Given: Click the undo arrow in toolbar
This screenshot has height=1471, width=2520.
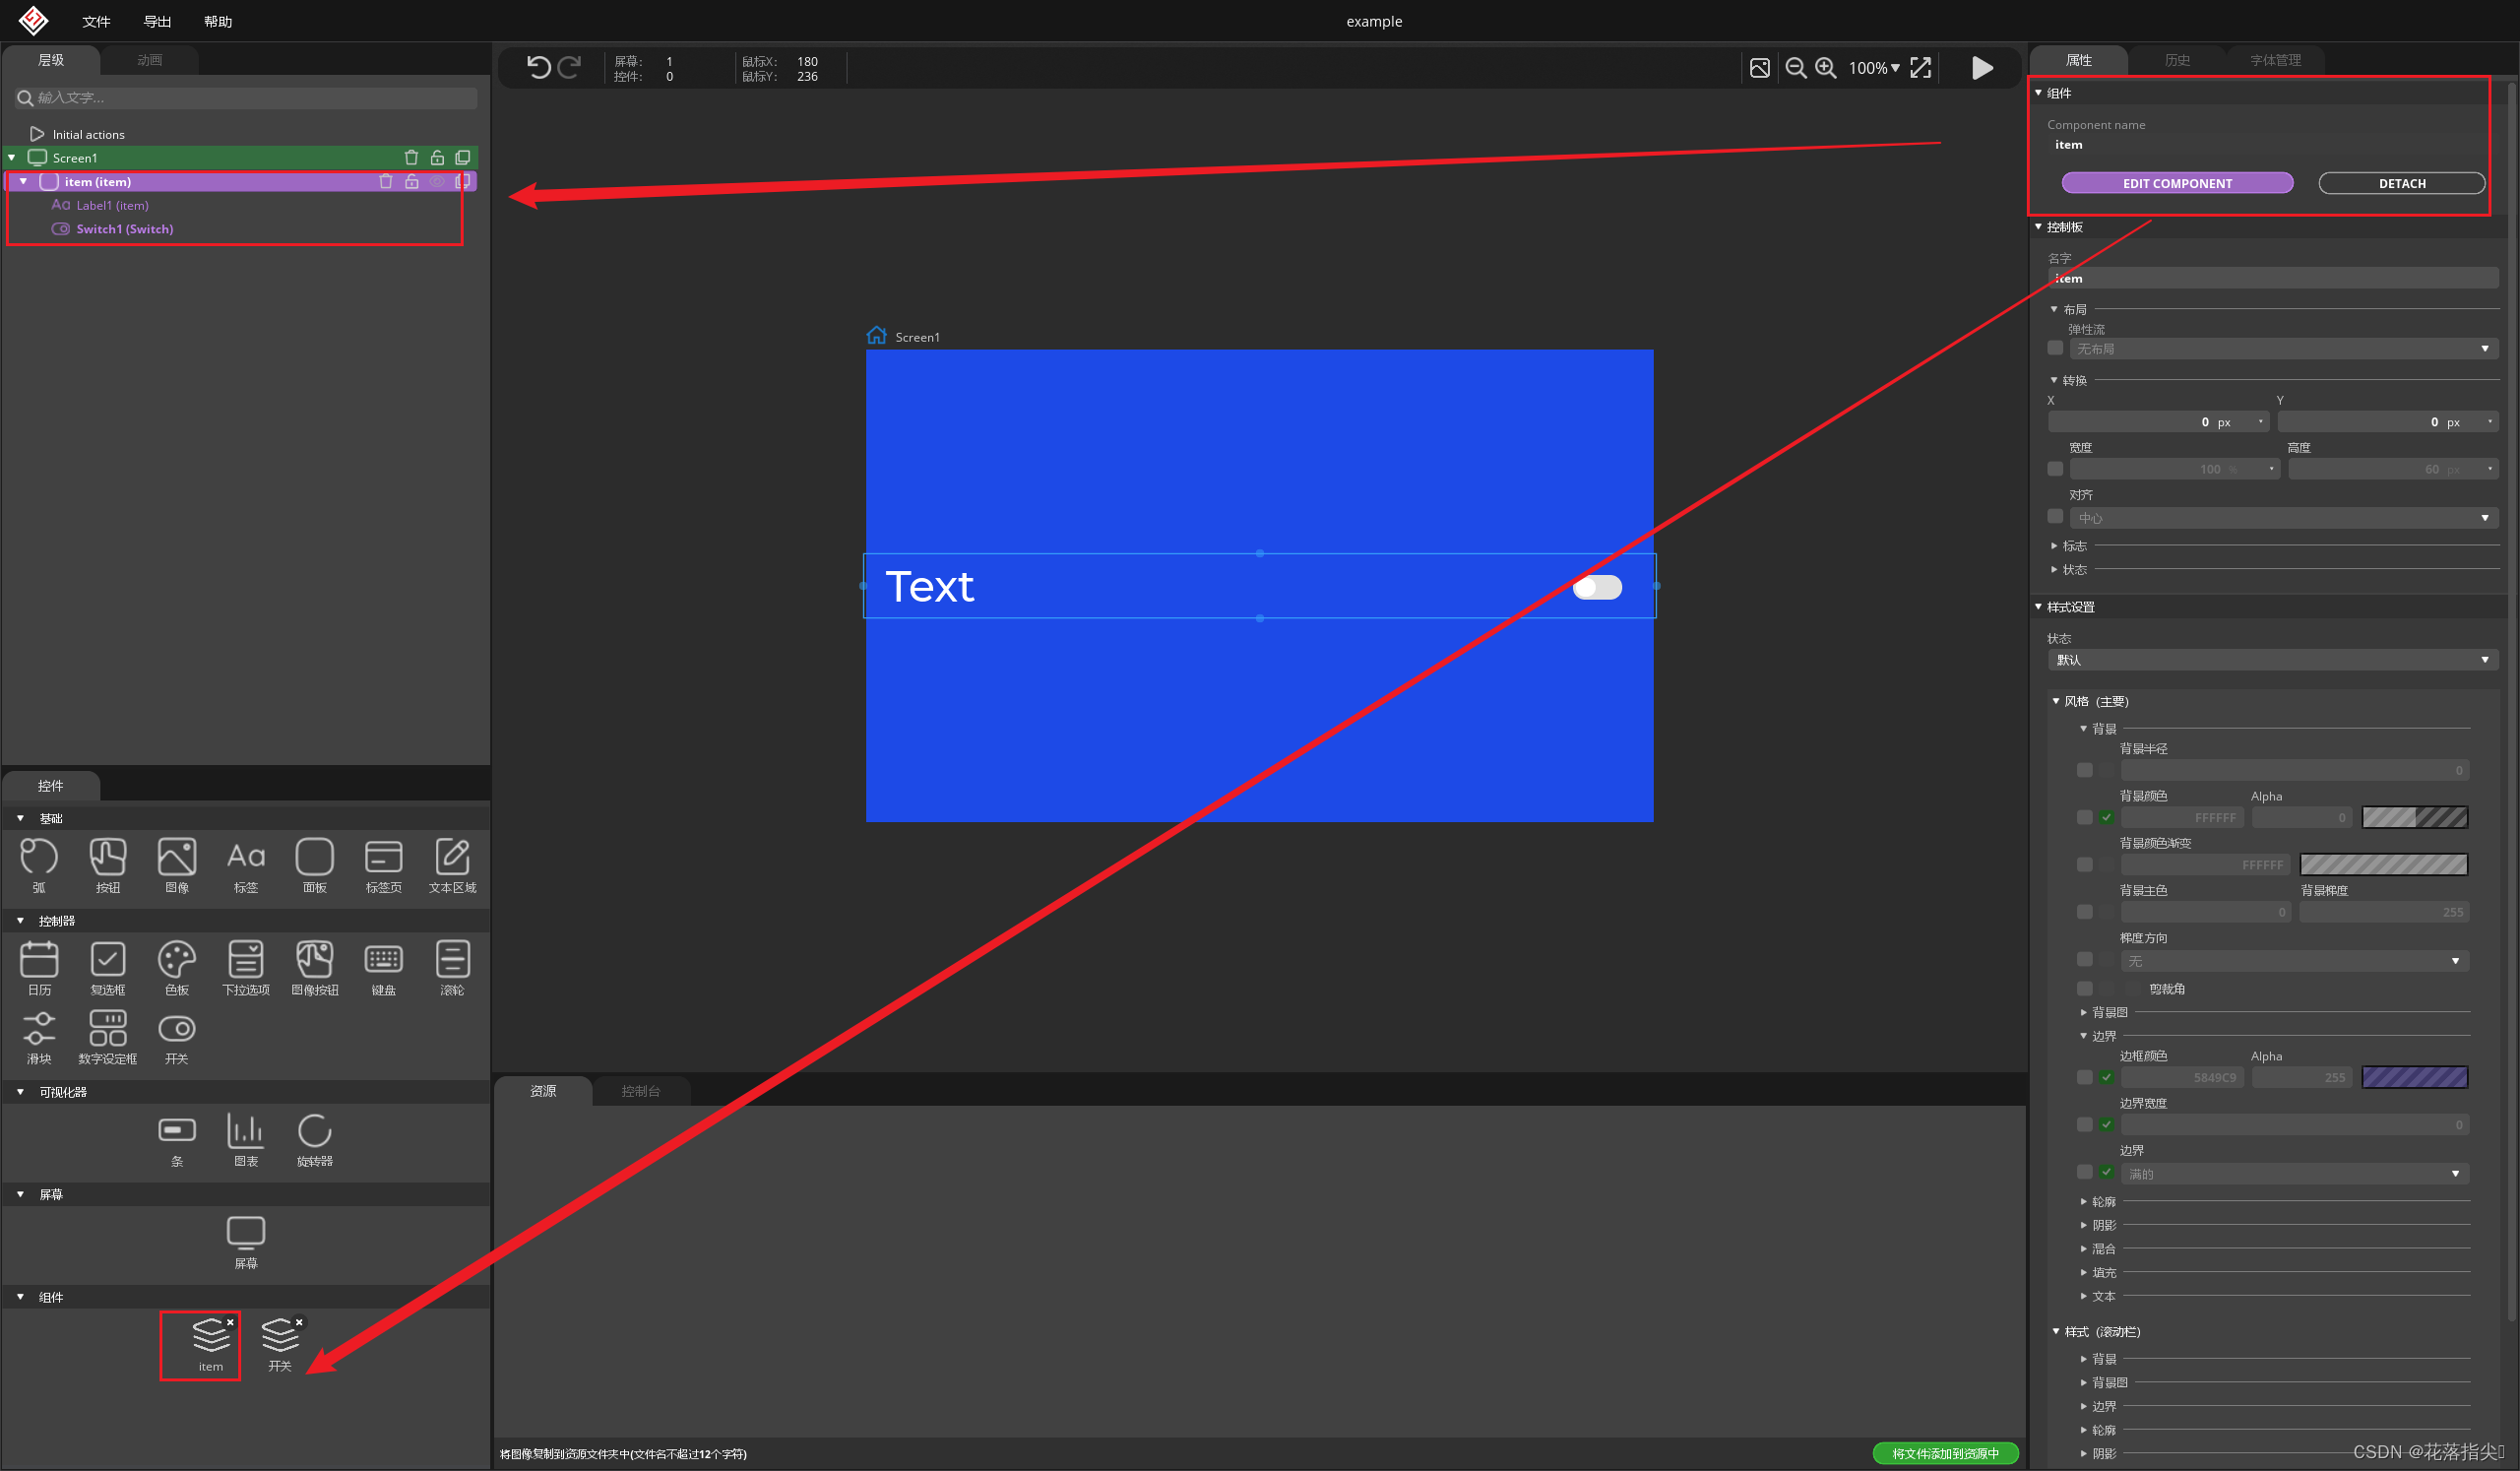Looking at the screenshot, I should point(538,67).
